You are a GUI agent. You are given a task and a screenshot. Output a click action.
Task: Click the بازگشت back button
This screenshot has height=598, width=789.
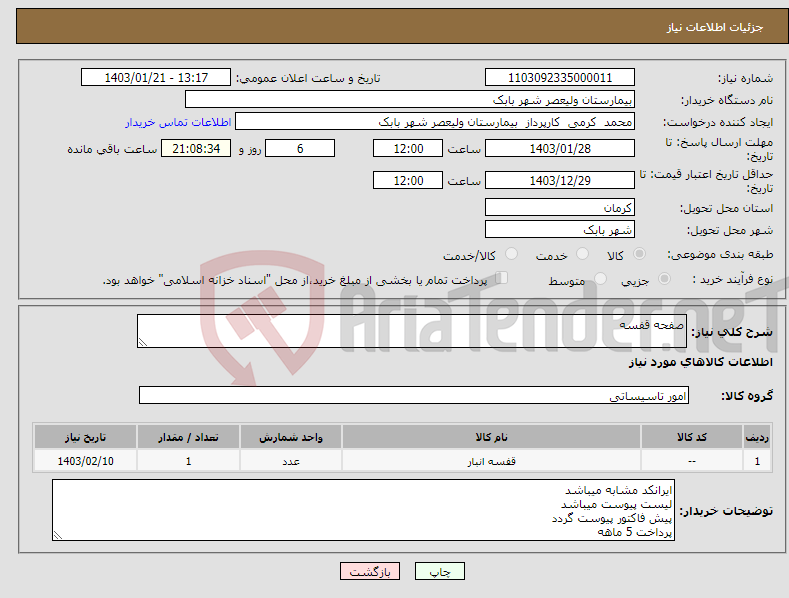coord(370,571)
